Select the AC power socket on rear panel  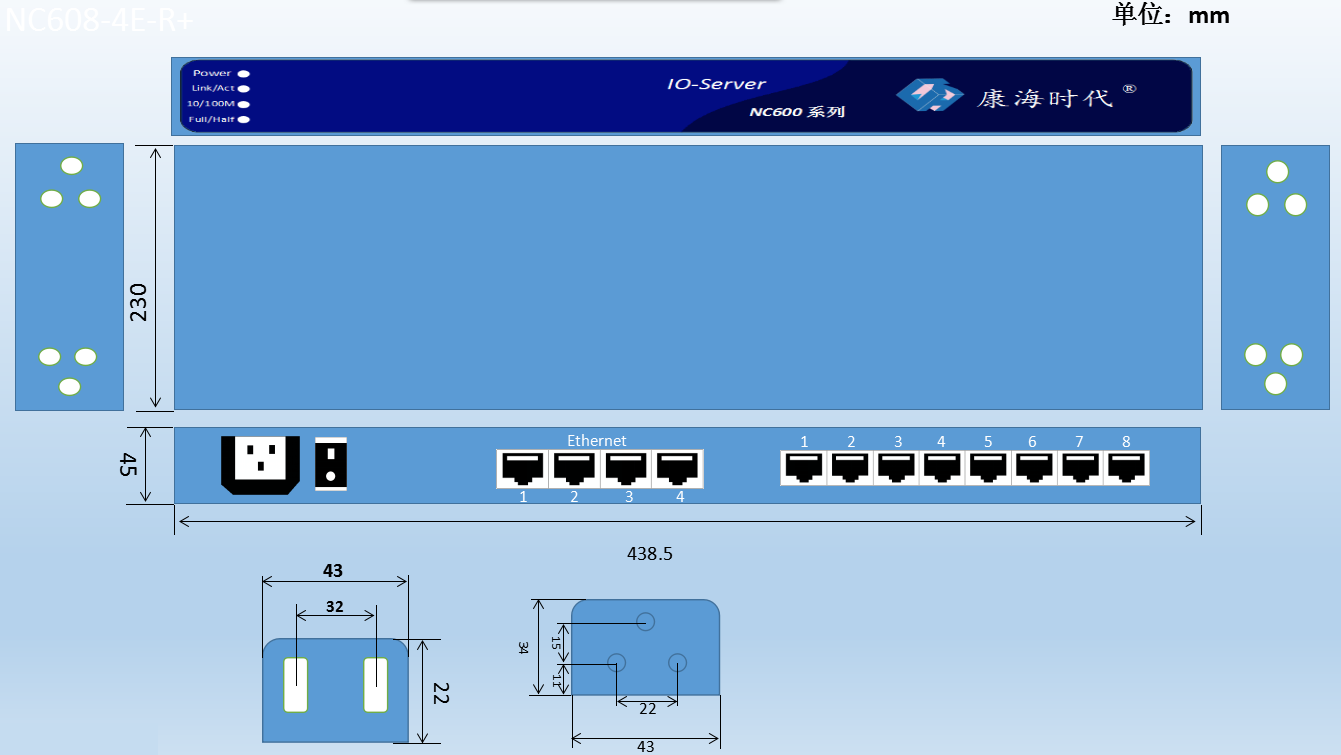(260, 465)
